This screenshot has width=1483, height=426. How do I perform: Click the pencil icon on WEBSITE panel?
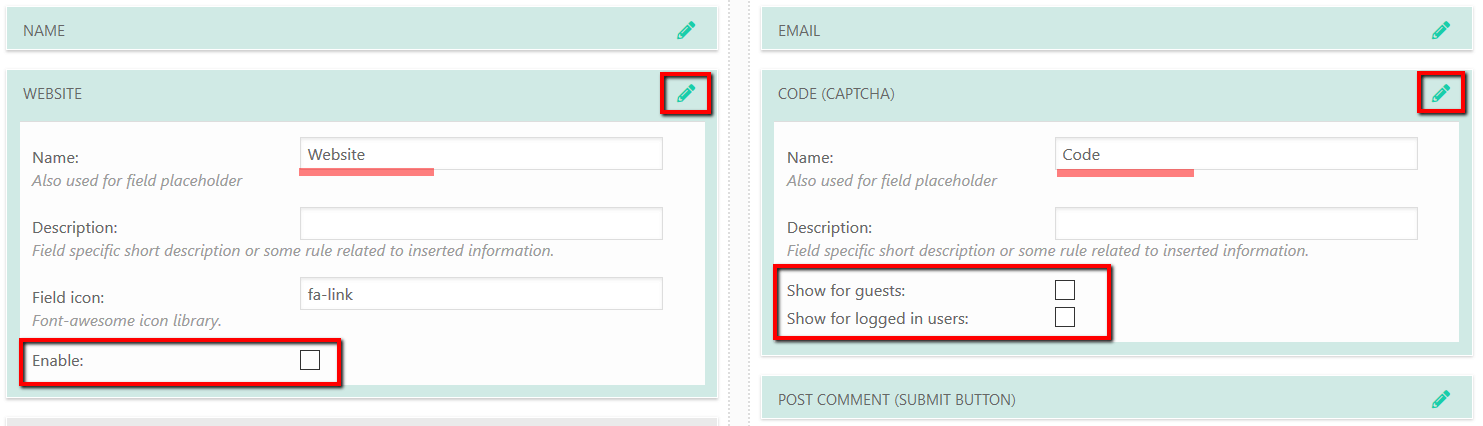coord(686,94)
